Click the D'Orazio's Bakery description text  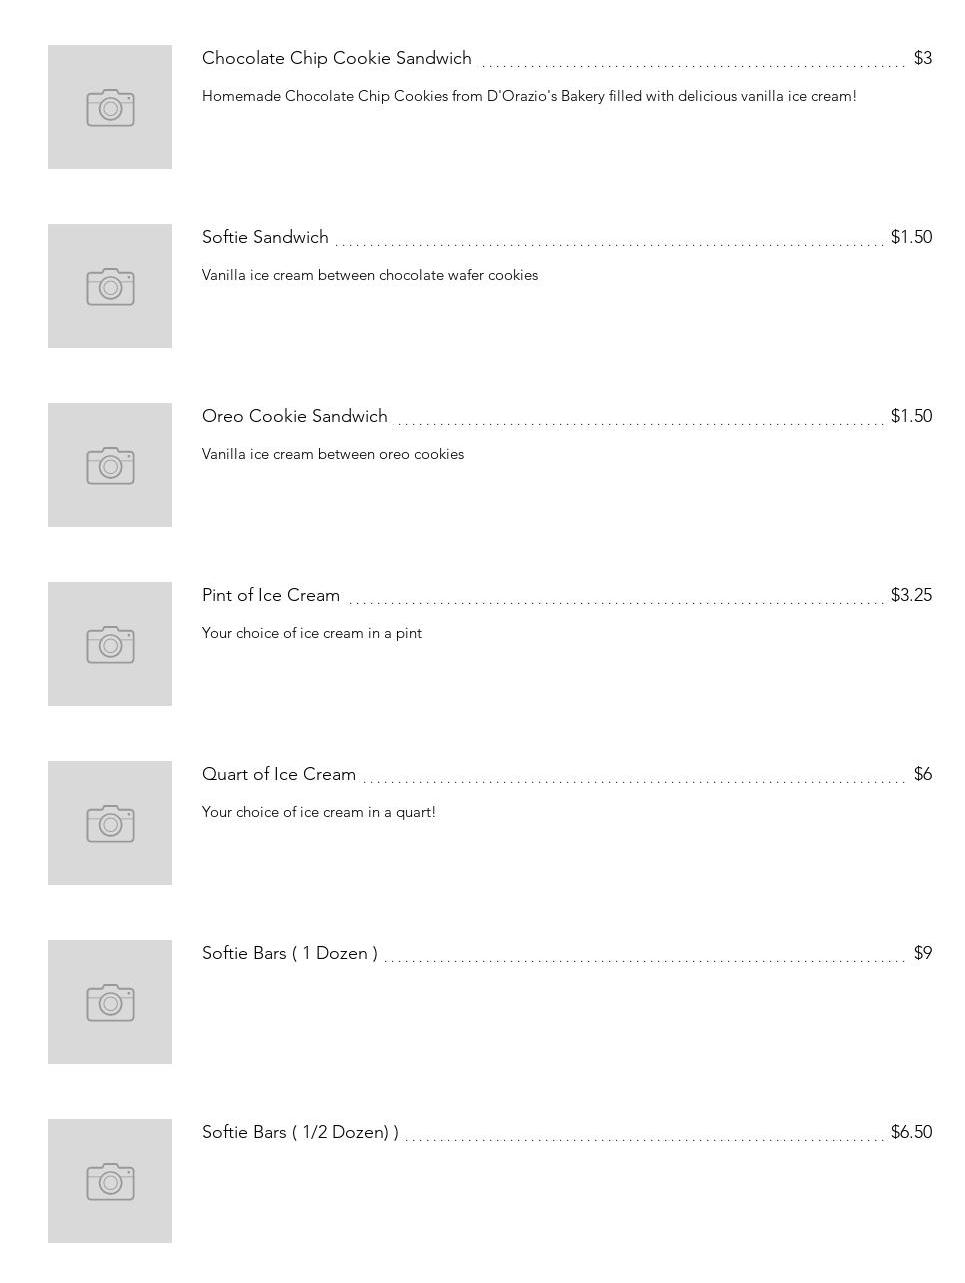pyautogui.click(x=529, y=96)
